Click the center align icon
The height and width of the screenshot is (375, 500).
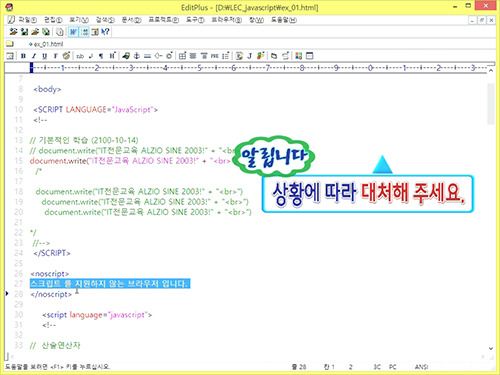(x=193, y=56)
